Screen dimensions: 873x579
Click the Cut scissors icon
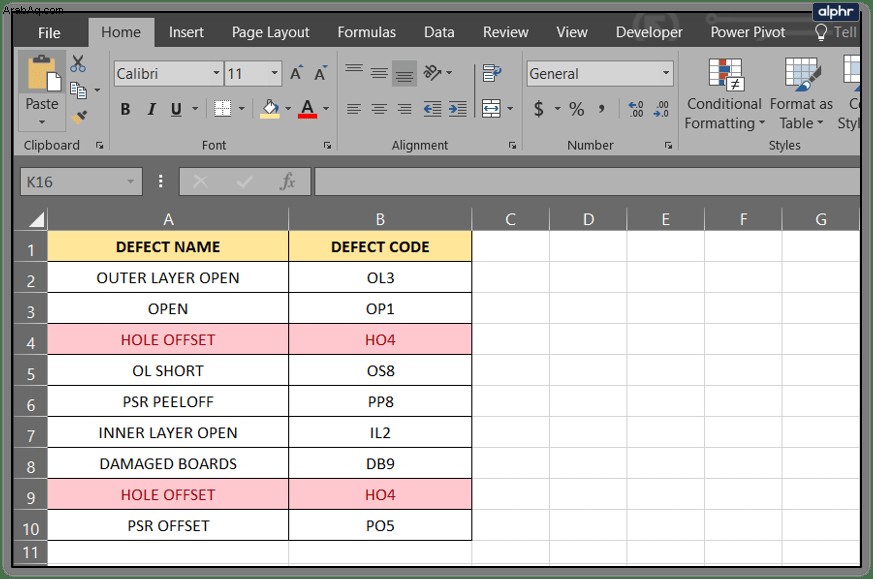coord(78,63)
